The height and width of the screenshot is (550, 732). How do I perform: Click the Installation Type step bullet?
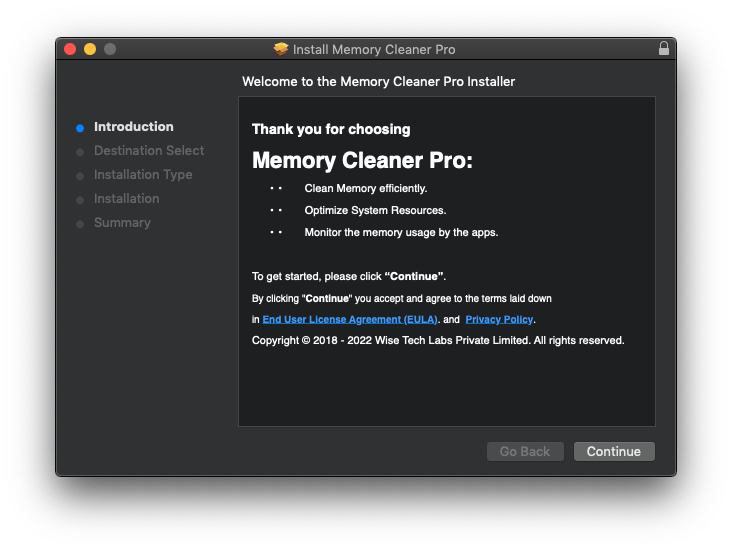pos(80,176)
